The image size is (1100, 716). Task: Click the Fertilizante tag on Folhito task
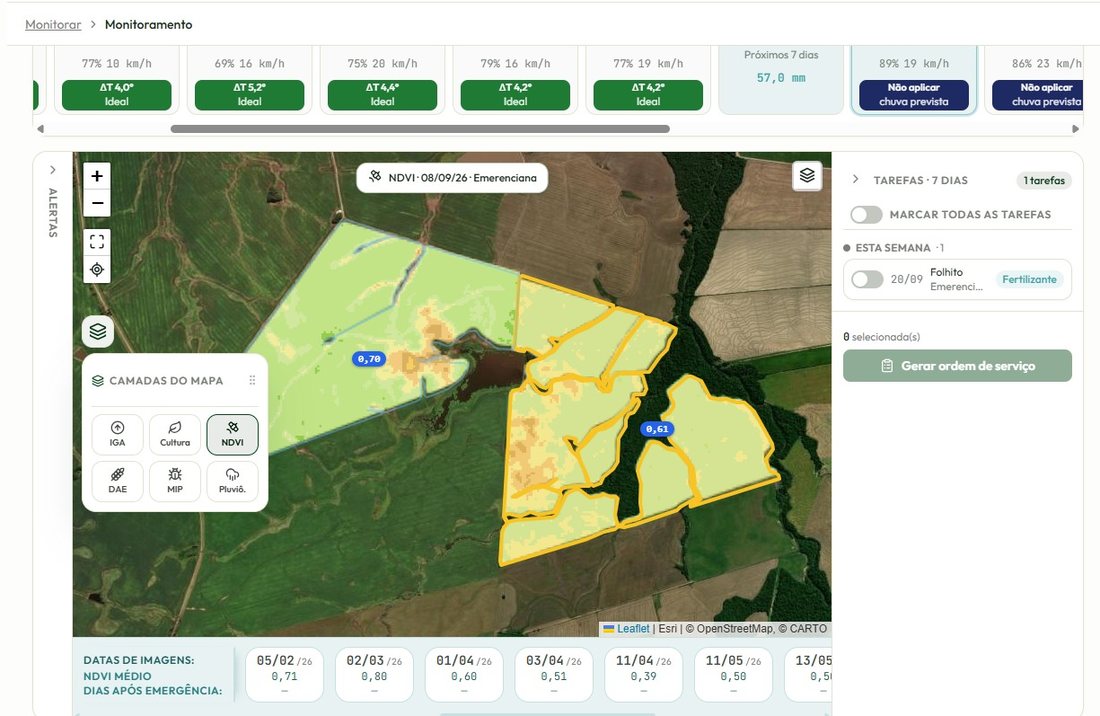click(x=1029, y=279)
